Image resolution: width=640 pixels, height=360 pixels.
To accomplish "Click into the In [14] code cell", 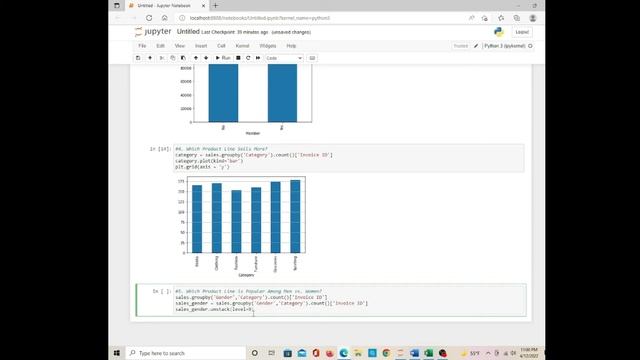I will (349, 158).
